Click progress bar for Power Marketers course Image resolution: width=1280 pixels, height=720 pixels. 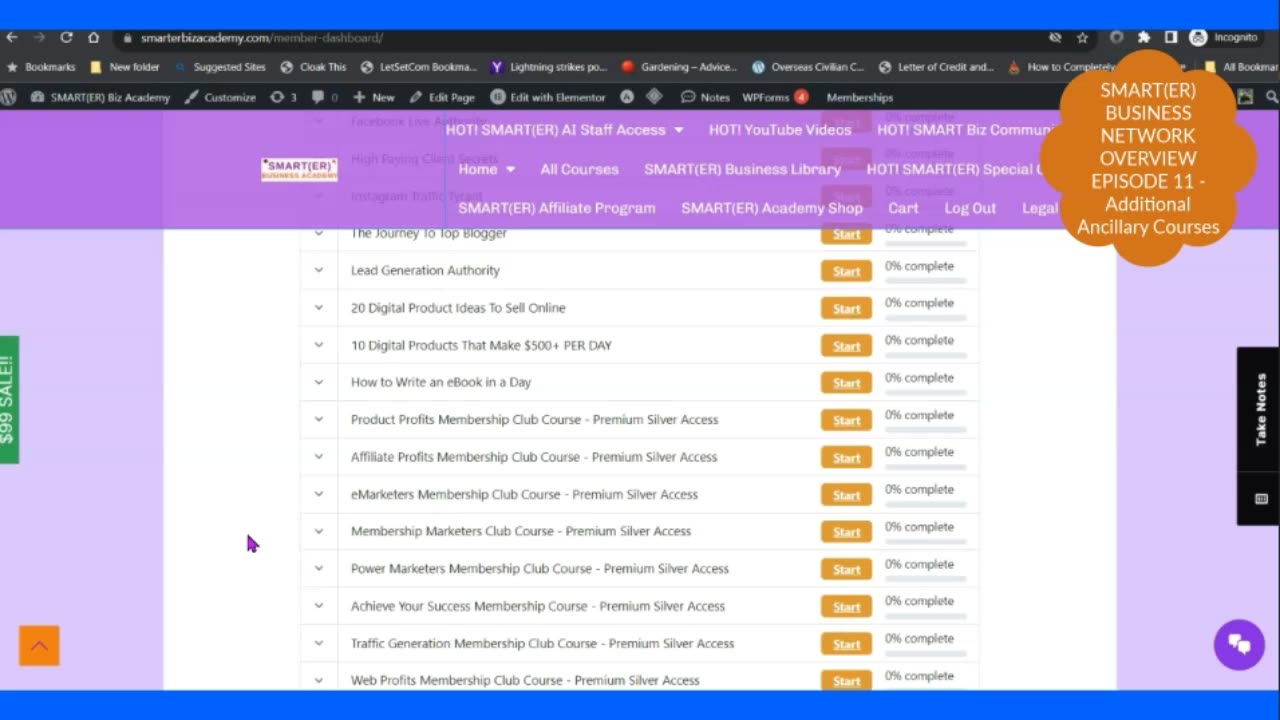click(x=925, y=579)
